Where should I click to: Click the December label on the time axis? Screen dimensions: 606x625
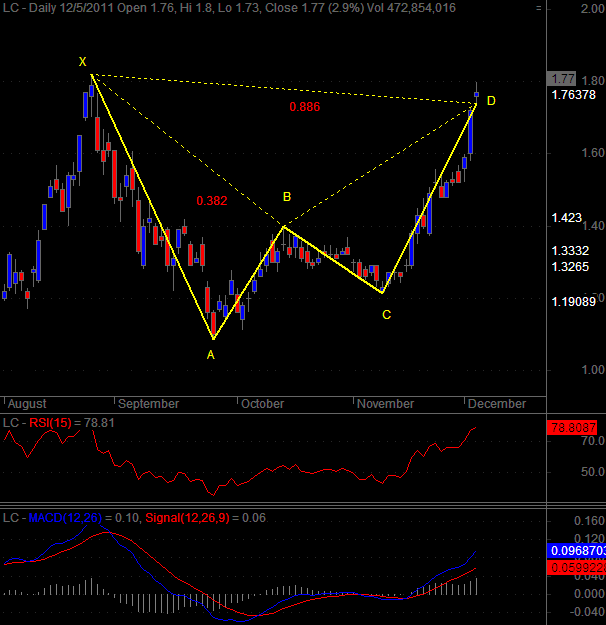497,404
